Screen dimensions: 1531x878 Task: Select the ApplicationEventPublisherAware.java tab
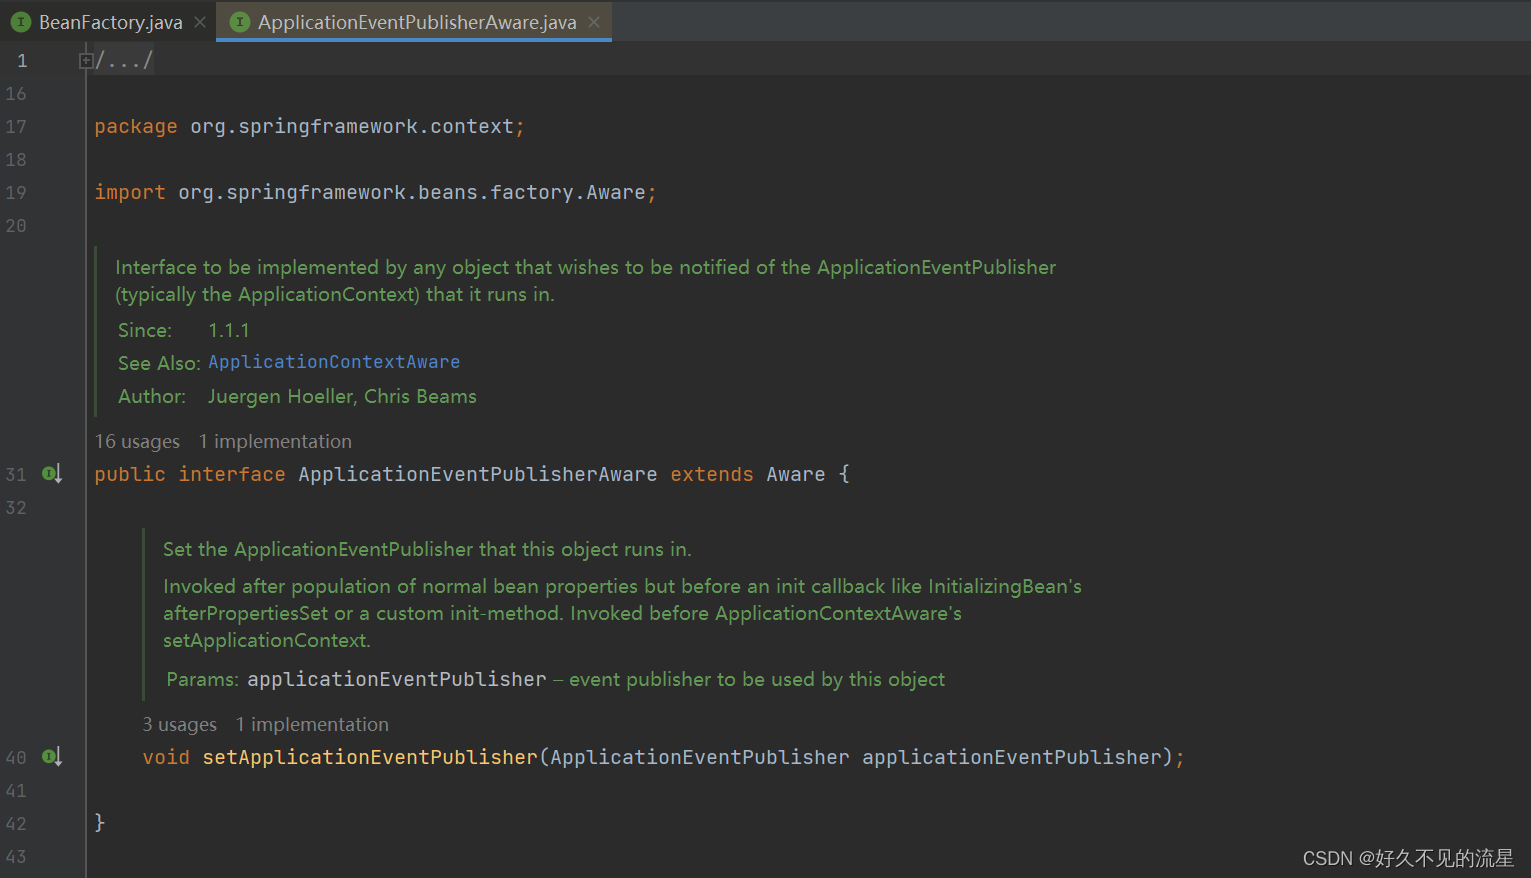417,22
